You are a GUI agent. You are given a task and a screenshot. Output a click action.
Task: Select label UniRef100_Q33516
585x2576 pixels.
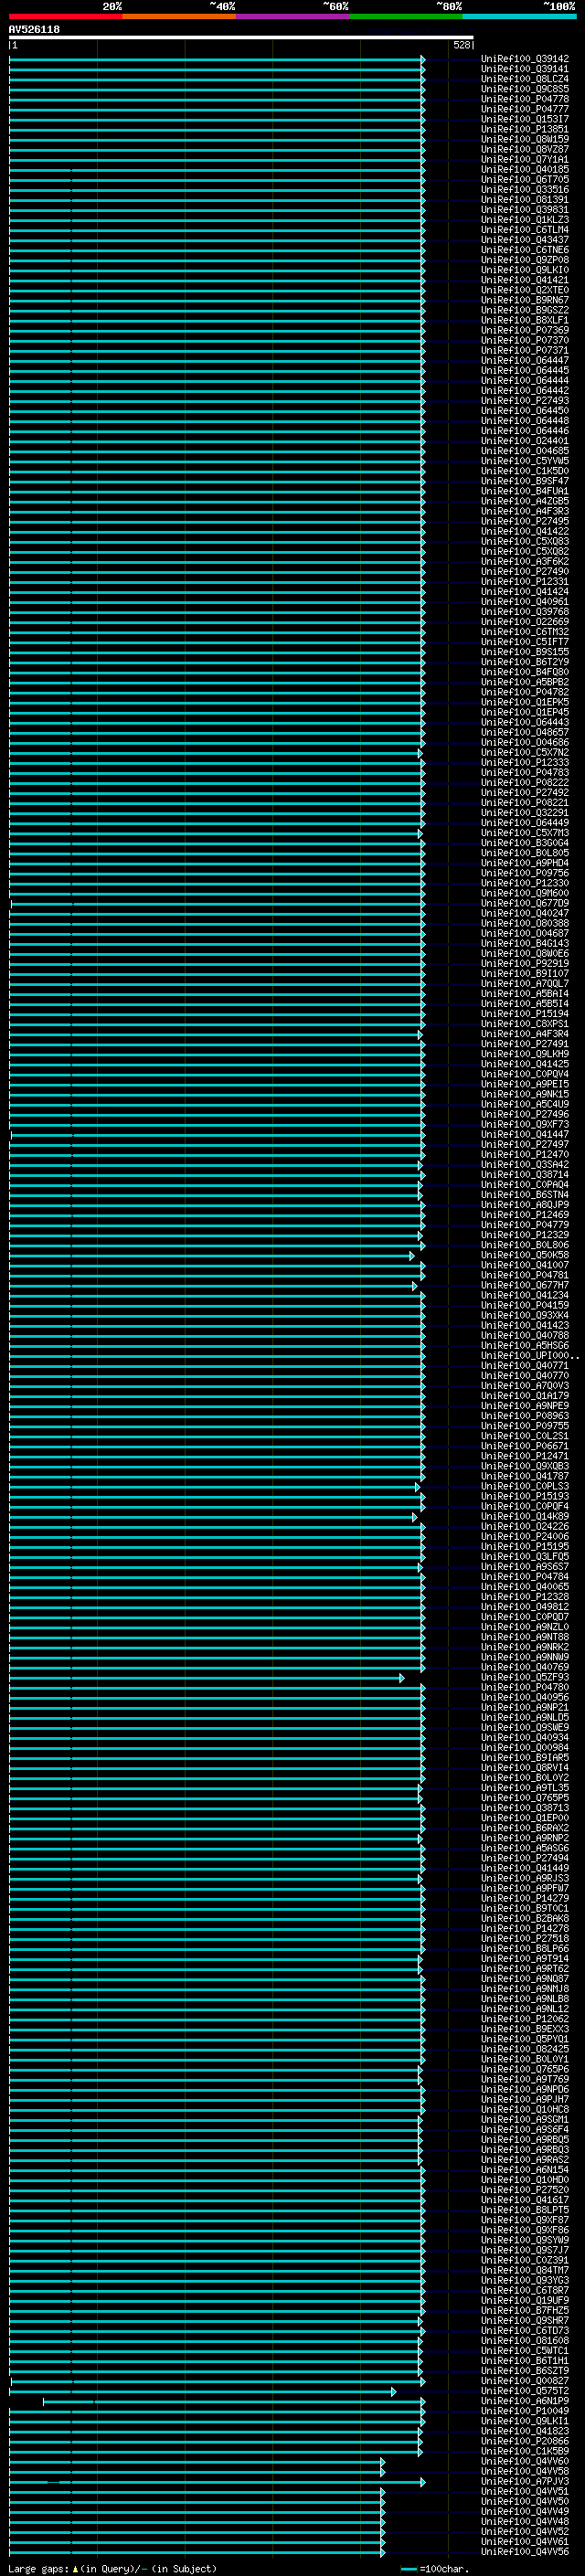525,189
